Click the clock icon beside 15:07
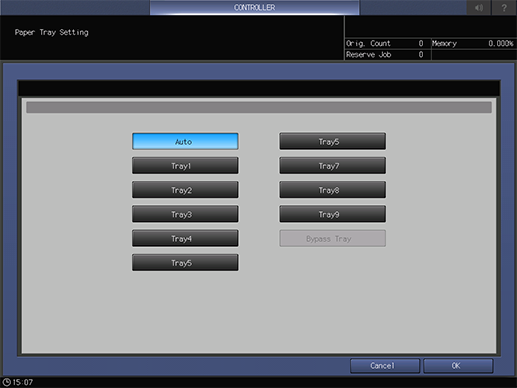This screenshot has width=517, height=388. click(6, 382)
